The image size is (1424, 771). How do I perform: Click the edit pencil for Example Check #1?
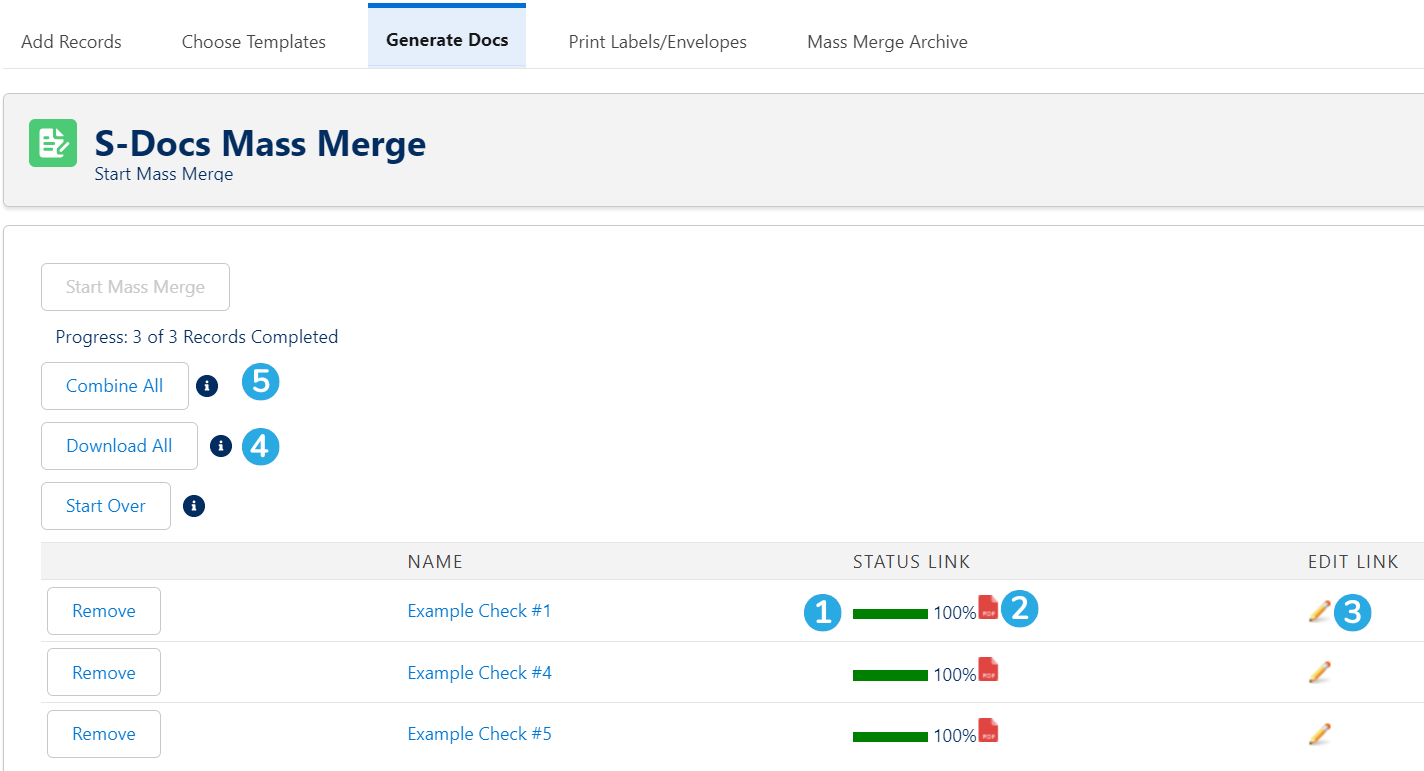tap(1319, 611)
